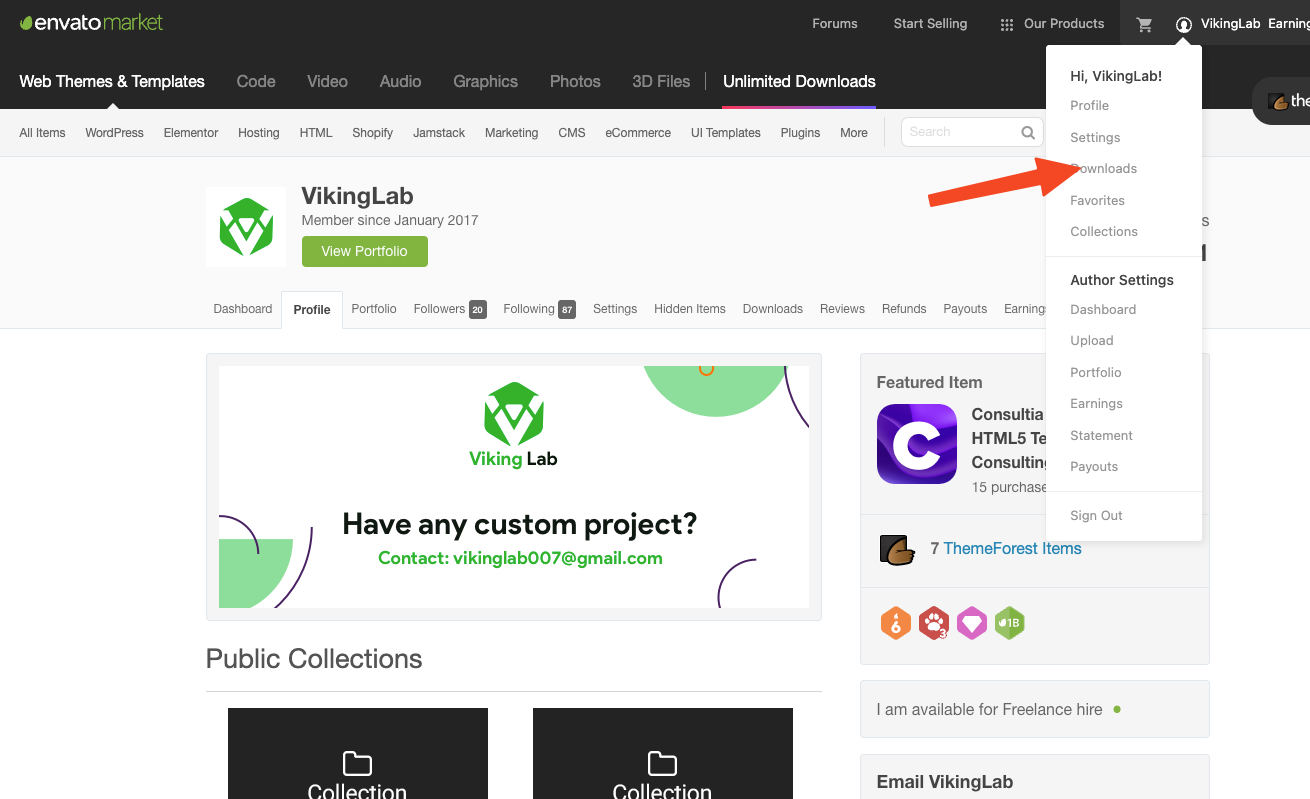Viewport: 1310px width, 799px height.
Task: Choose Profile in the account dropdown
Action: pyautogui.click(x=1089, y=106)
